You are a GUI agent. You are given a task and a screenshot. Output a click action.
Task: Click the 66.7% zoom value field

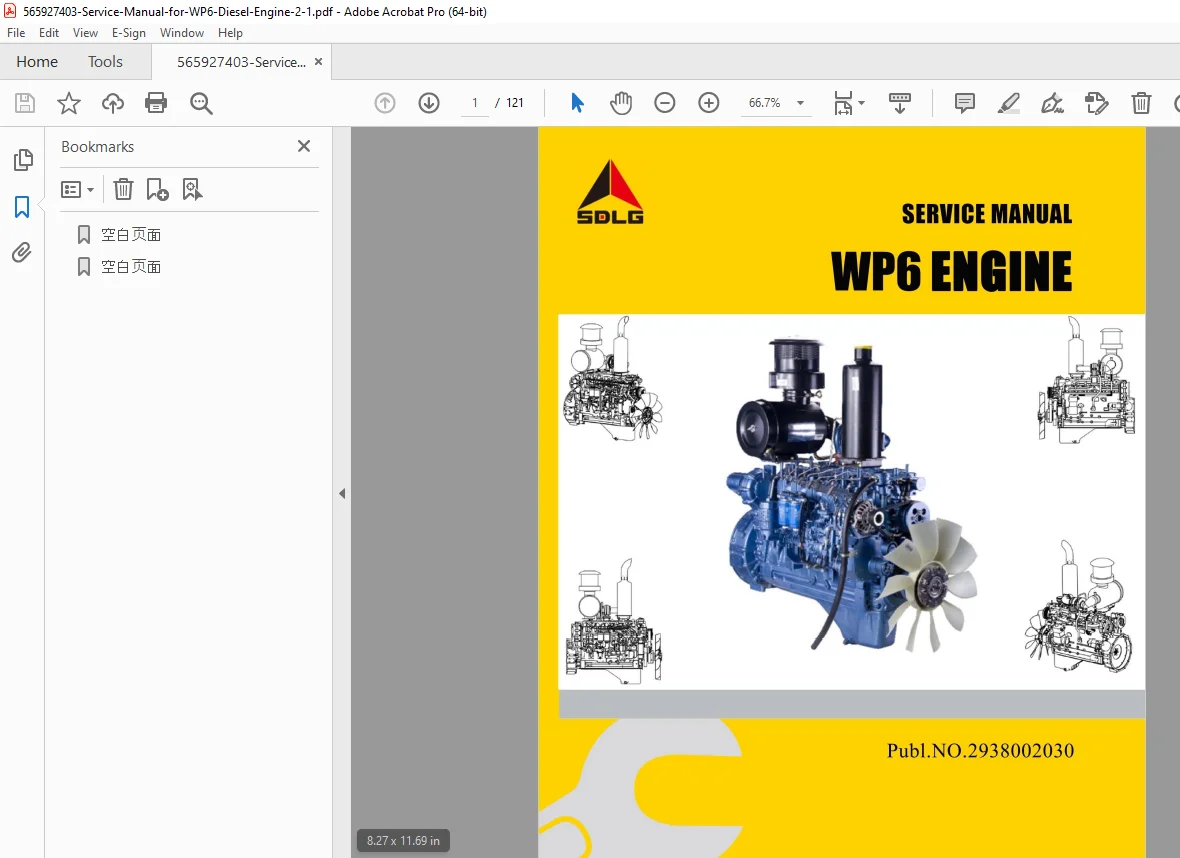765,103
